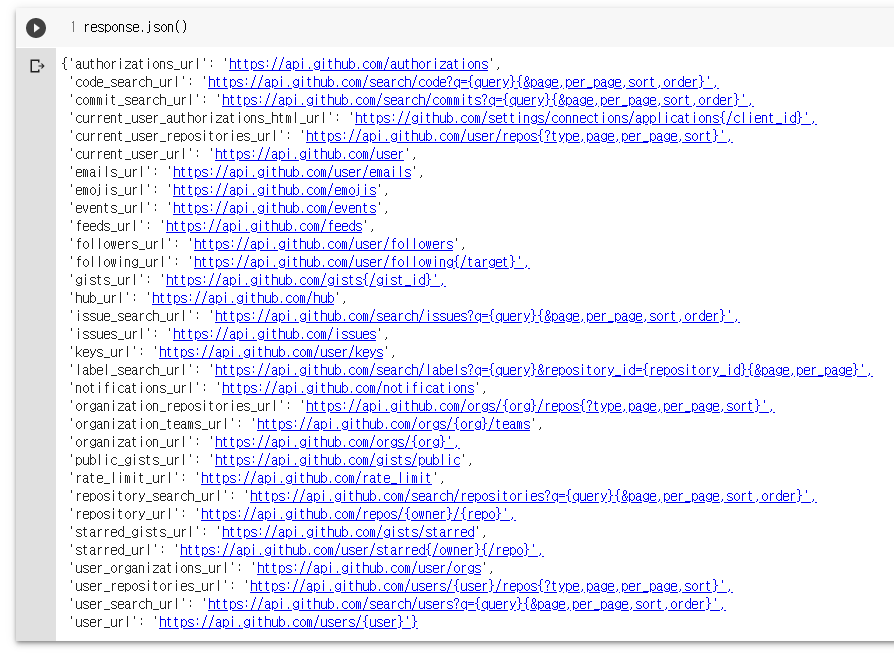This screenshot has width=894, height=654.
Task: Open the orgs/{org}/repos link
Action: coord(540,406)
